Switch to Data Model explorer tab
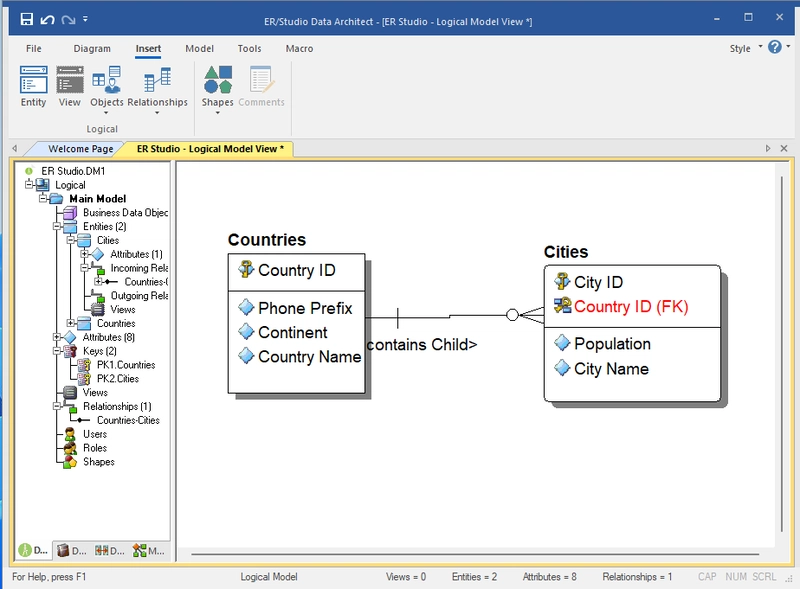 pos(34,550)
